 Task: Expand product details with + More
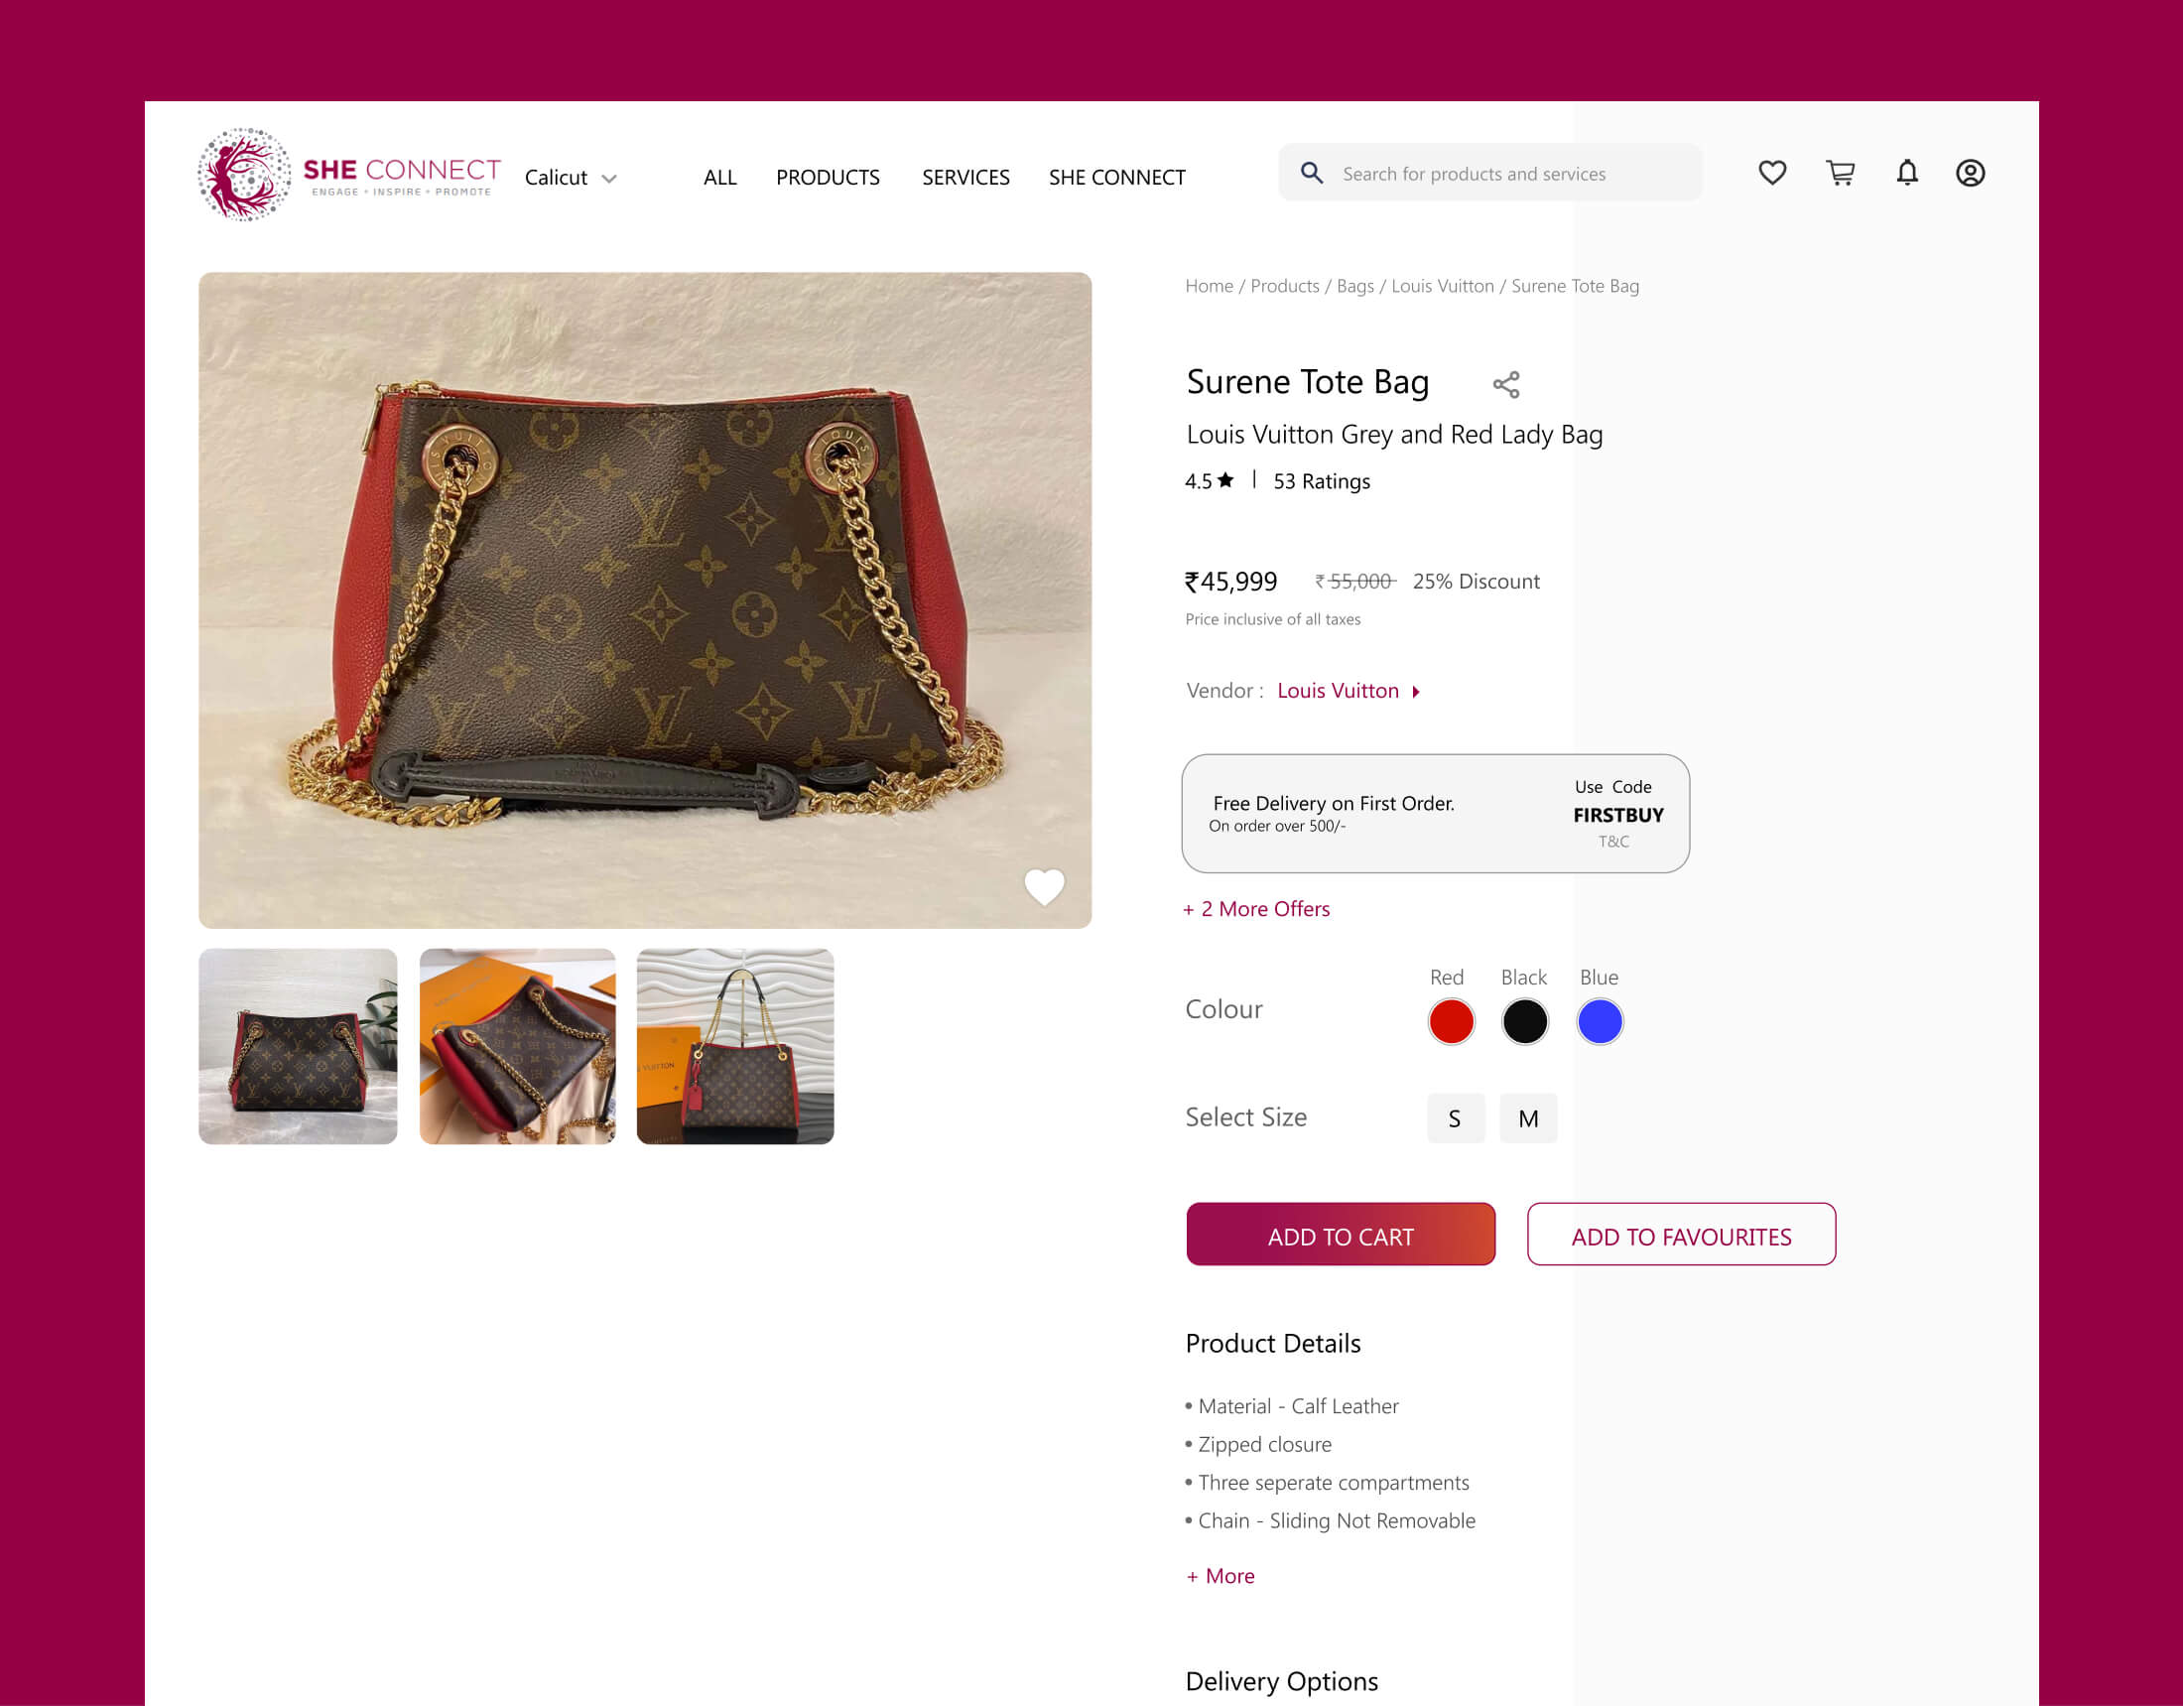[1221, 1576]
